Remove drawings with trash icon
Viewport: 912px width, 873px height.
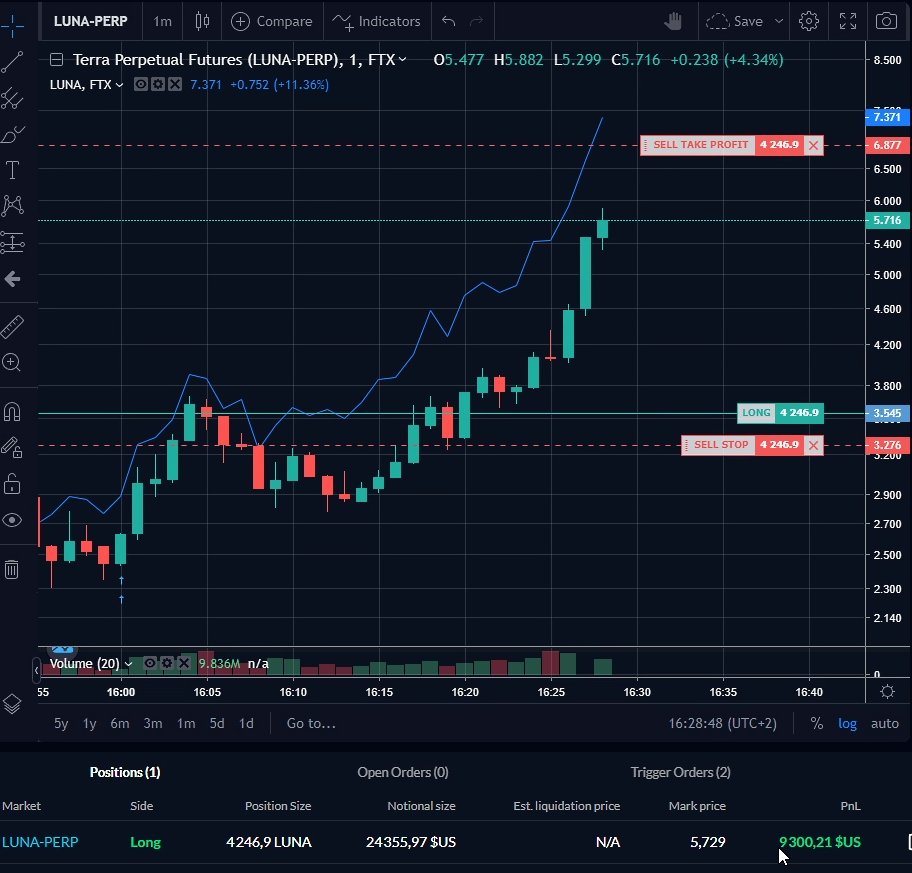(12, 569)
